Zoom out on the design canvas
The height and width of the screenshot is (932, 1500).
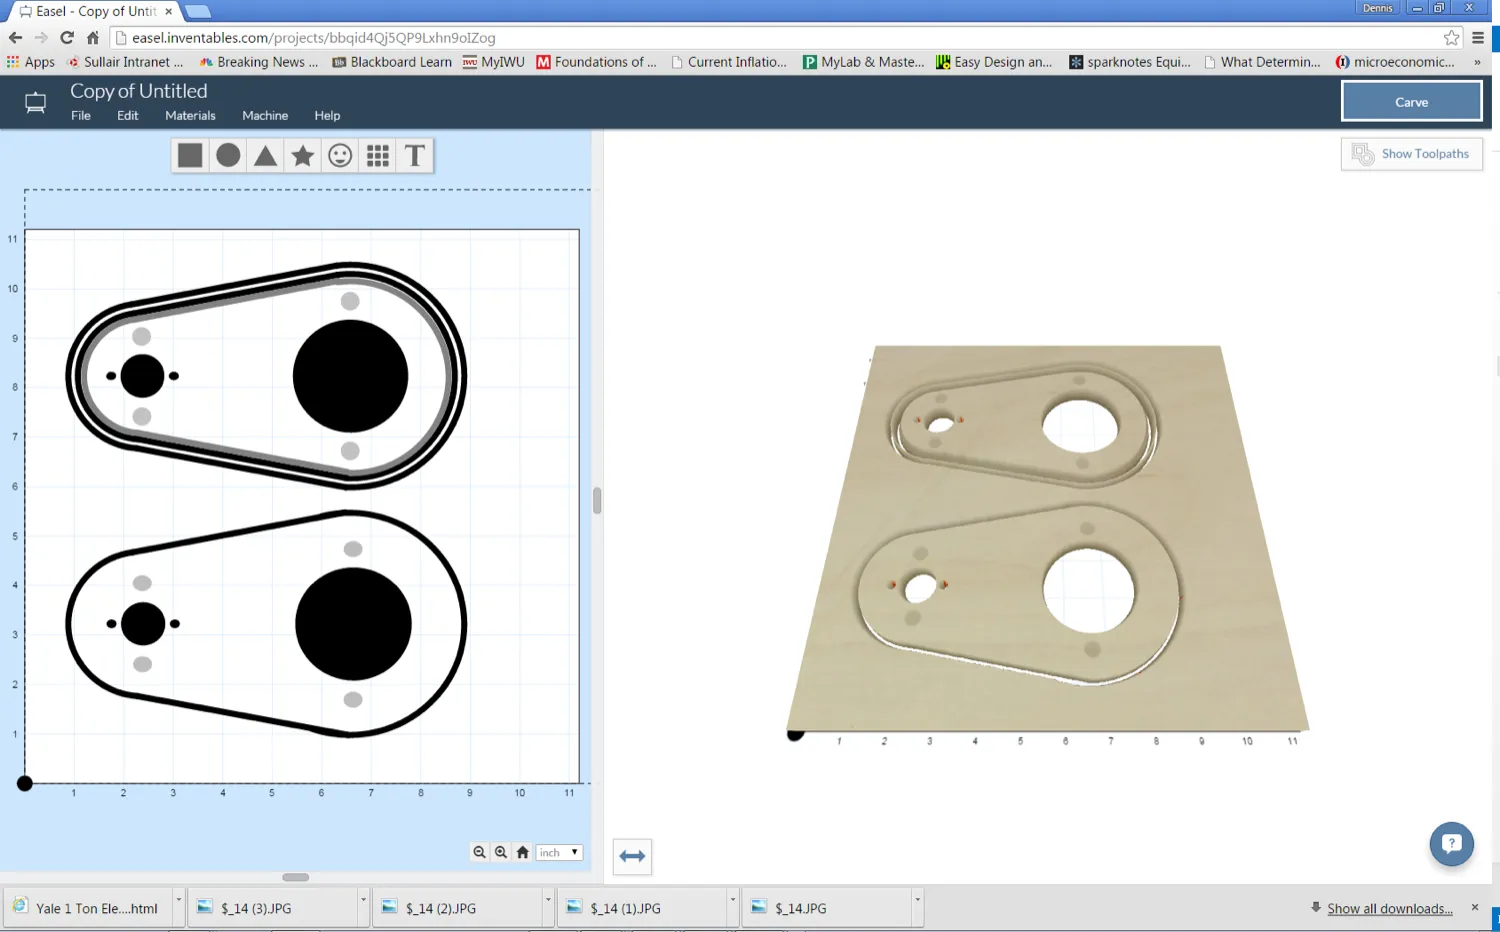tap(480, 852)
